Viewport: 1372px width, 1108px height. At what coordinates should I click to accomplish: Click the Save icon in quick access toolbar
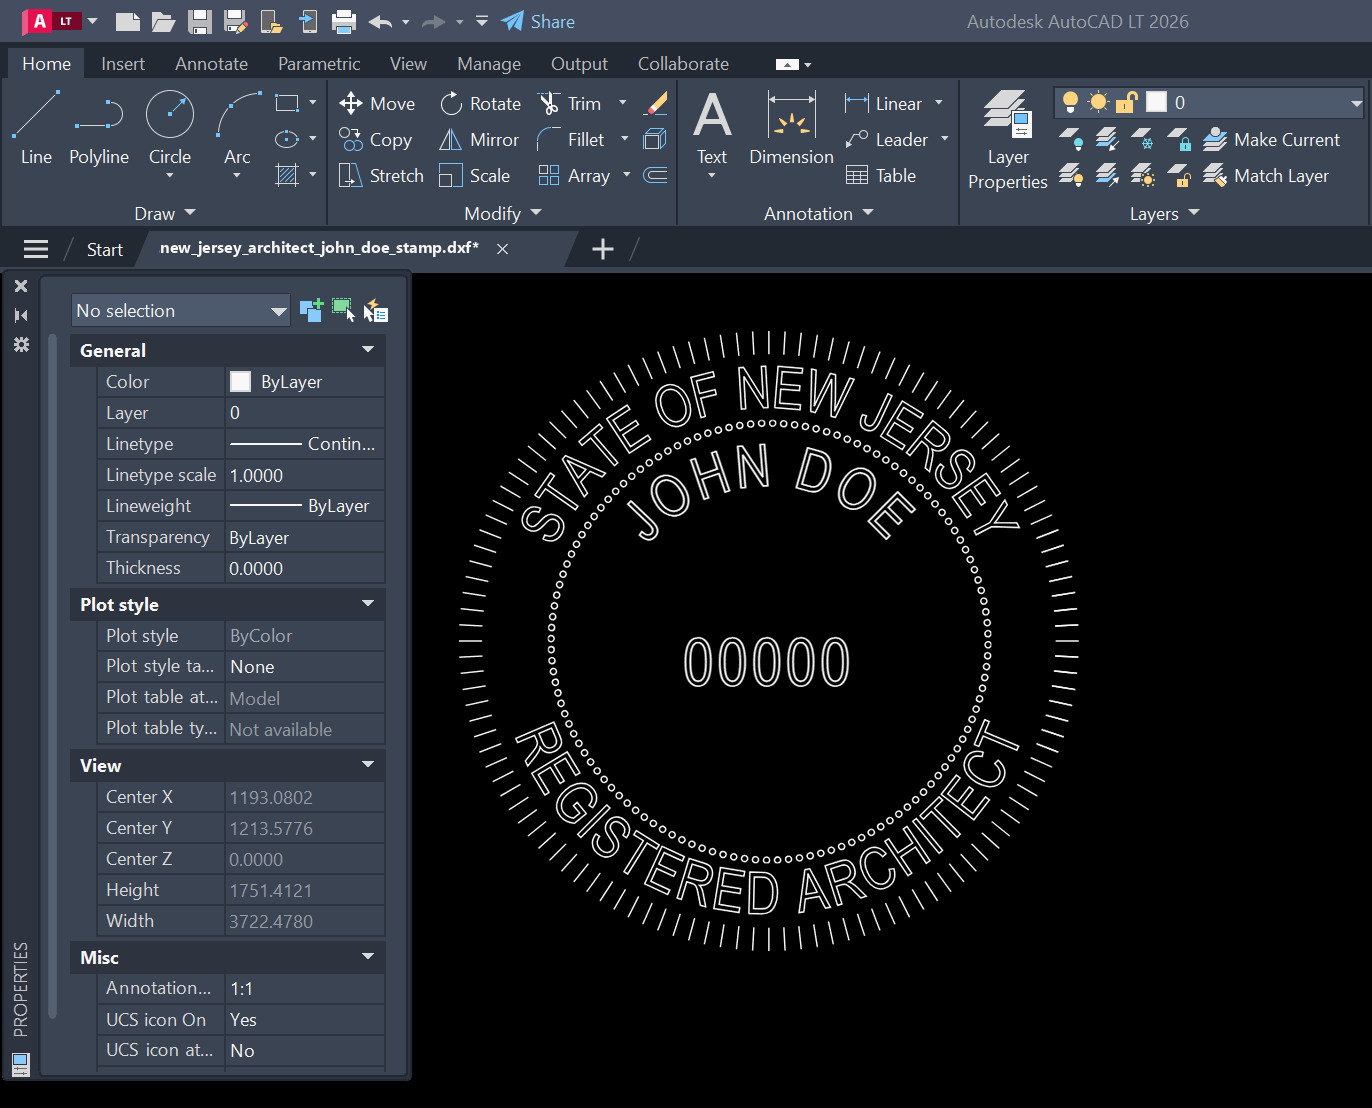pos(200,21)
